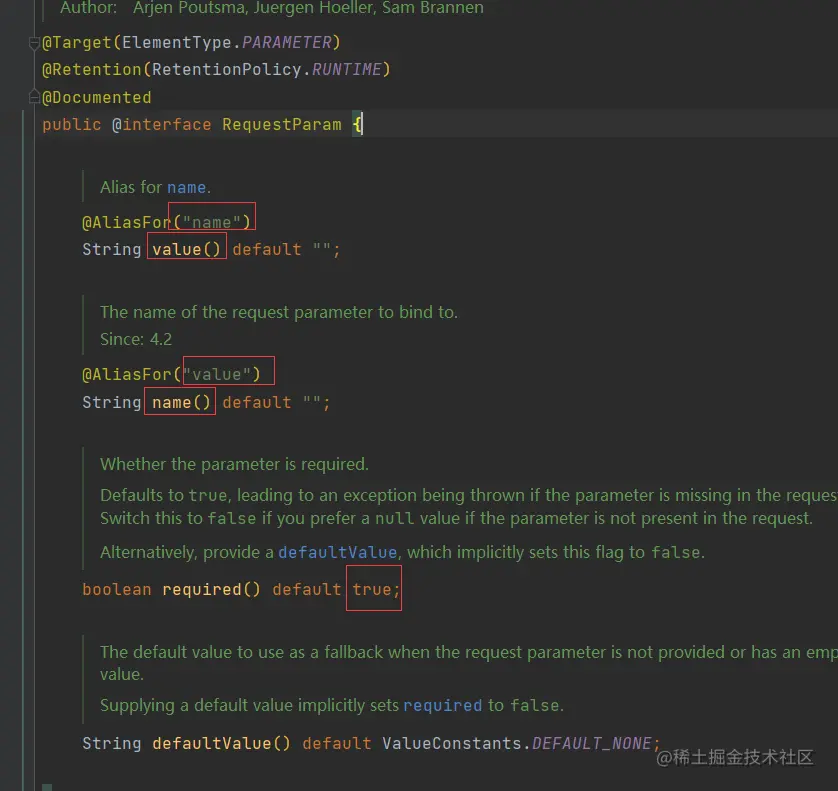Follow the 'required' link in defaultValue docs

[x=443, y=705]
